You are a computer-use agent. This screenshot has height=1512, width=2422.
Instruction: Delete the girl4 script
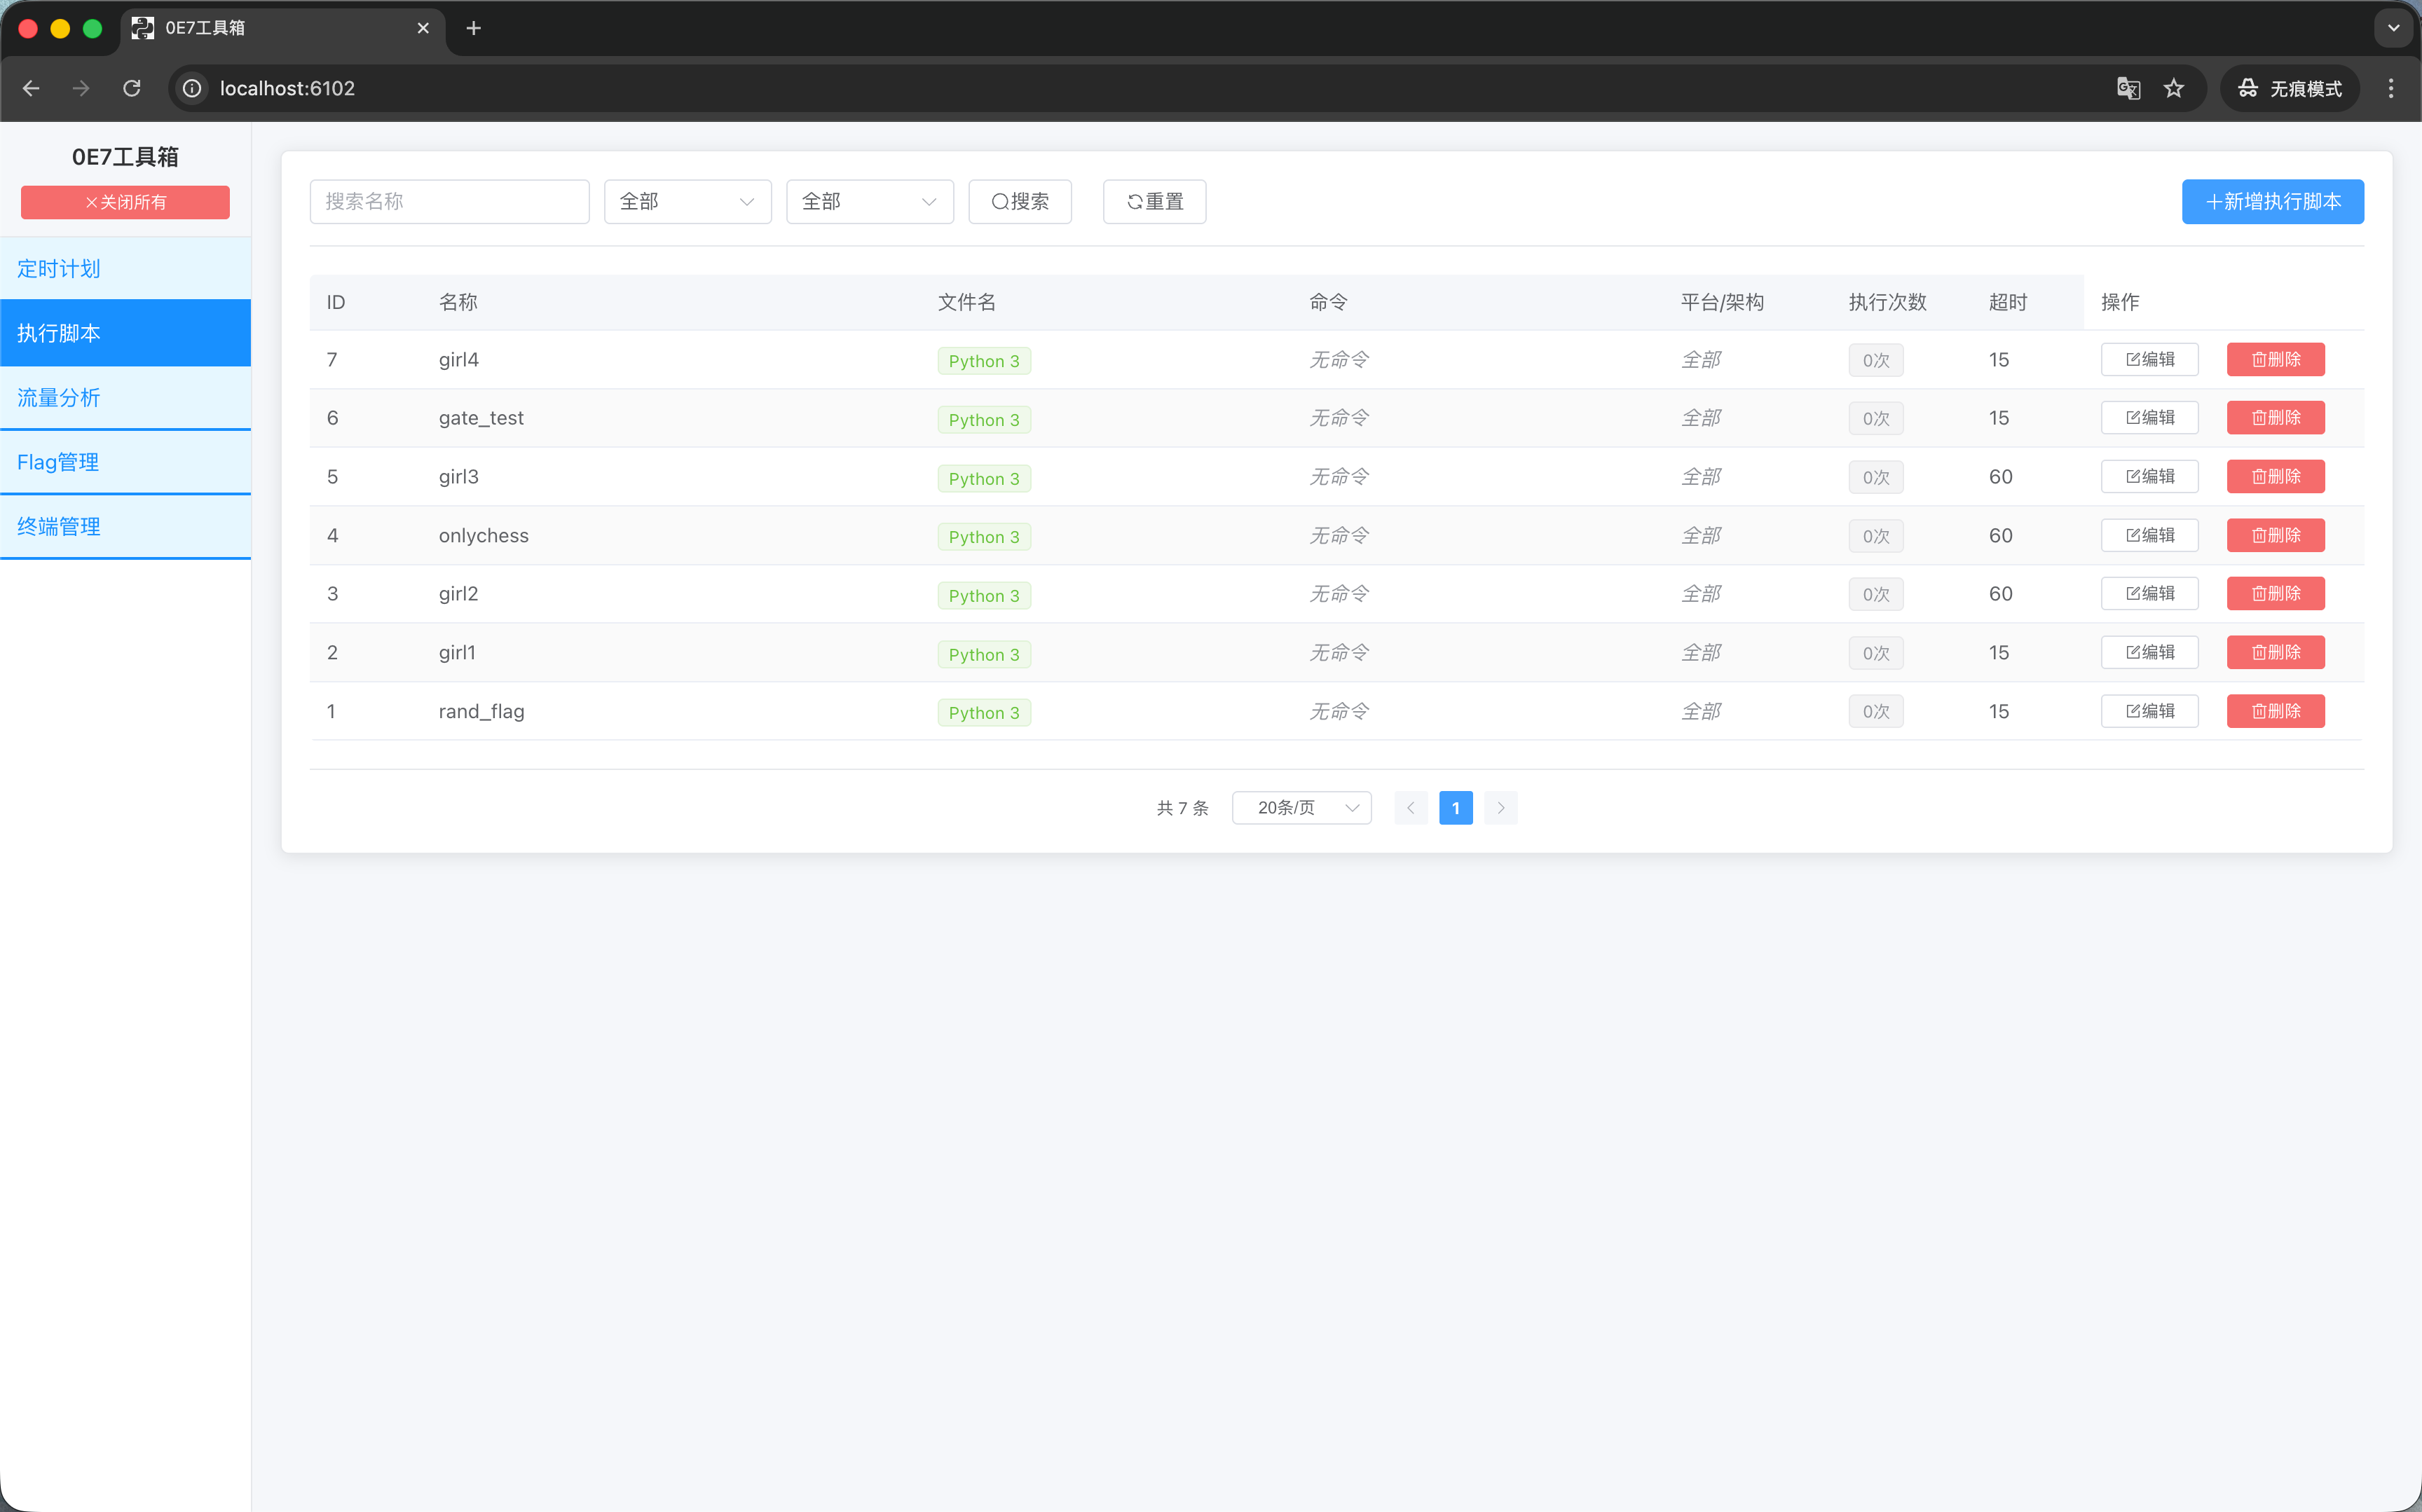point(2275,360)
